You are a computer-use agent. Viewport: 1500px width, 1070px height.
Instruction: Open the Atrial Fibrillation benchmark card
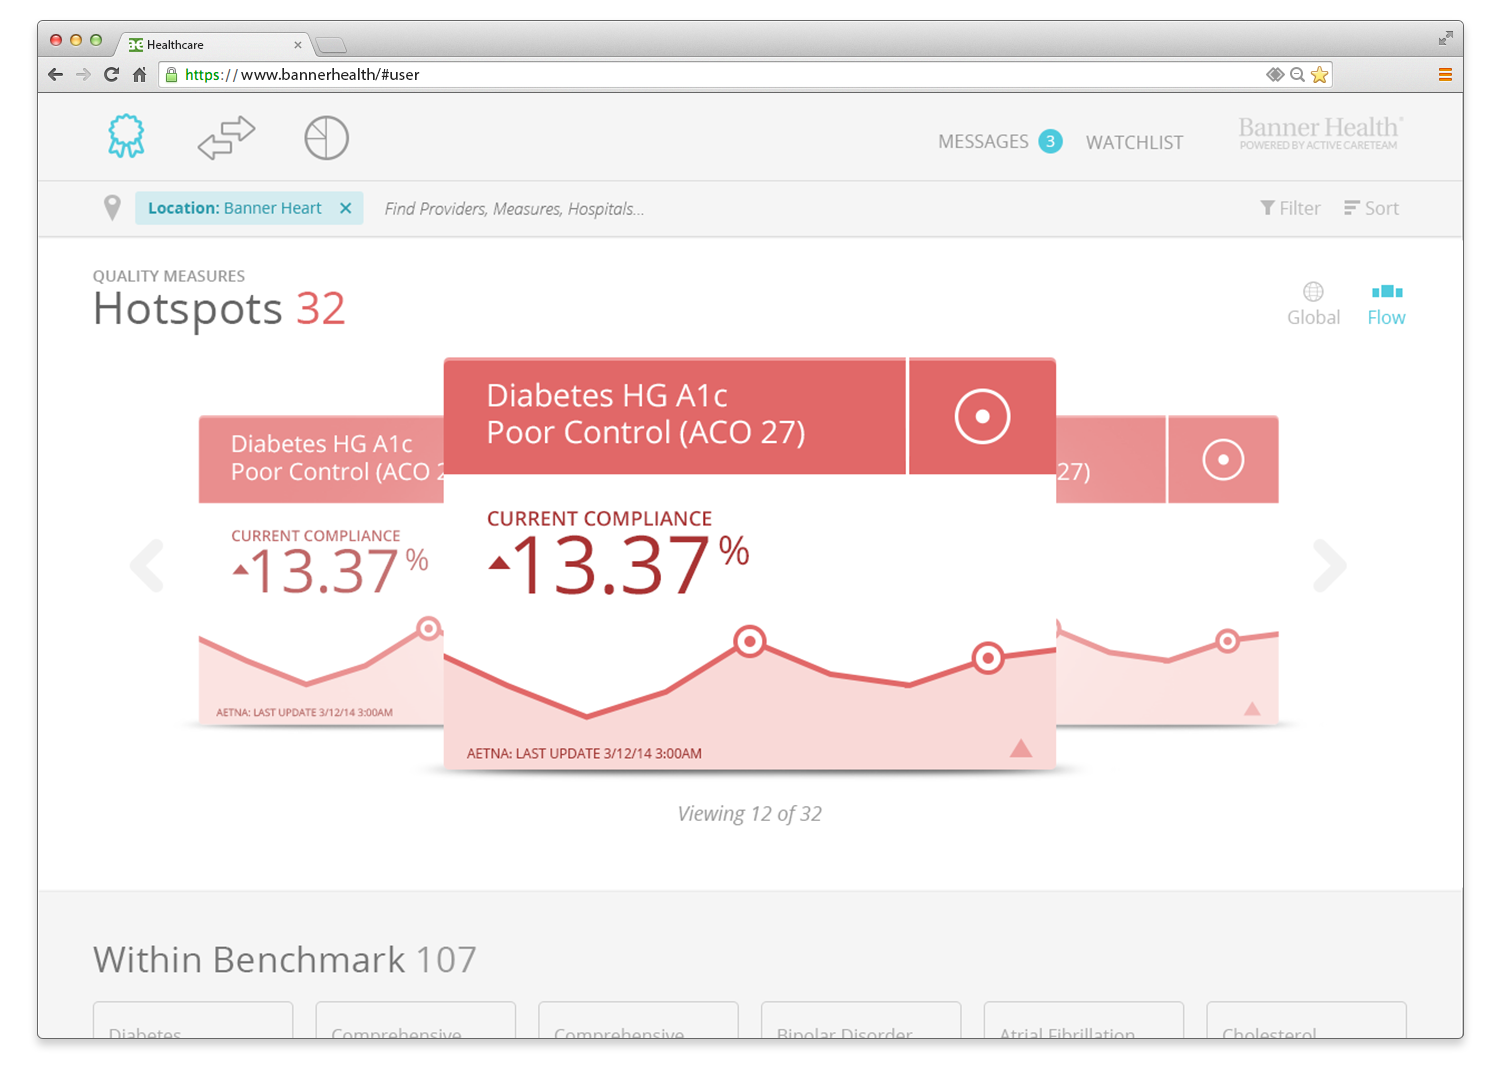click(x=1084, y=1020)
